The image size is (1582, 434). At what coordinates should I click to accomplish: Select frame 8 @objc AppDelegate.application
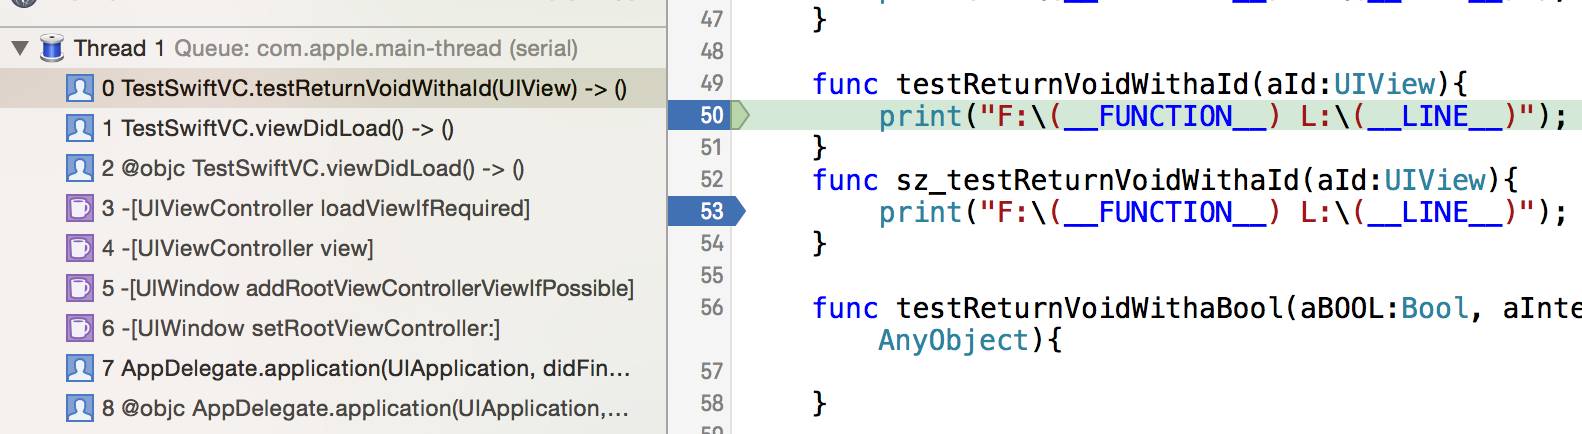(x=333, y=408)
